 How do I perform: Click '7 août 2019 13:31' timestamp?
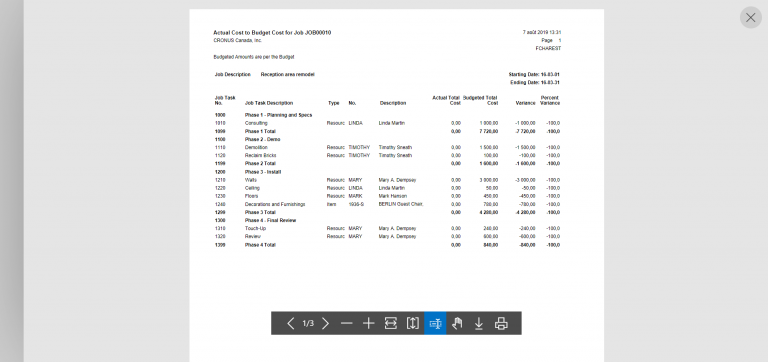542,32
